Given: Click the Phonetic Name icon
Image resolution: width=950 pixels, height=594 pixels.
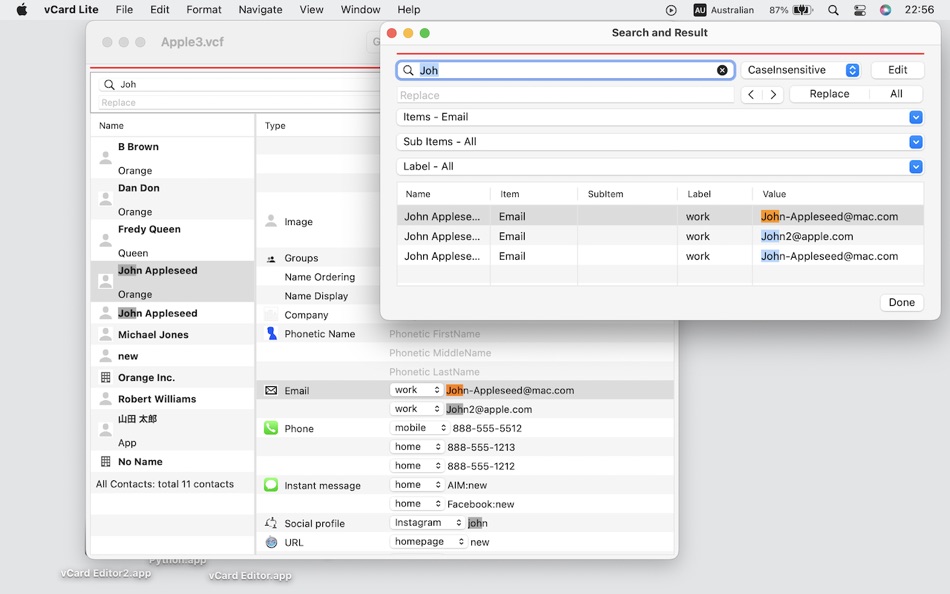Looking at the screenshot, I should pyautogui.click(x=271, y=333).
